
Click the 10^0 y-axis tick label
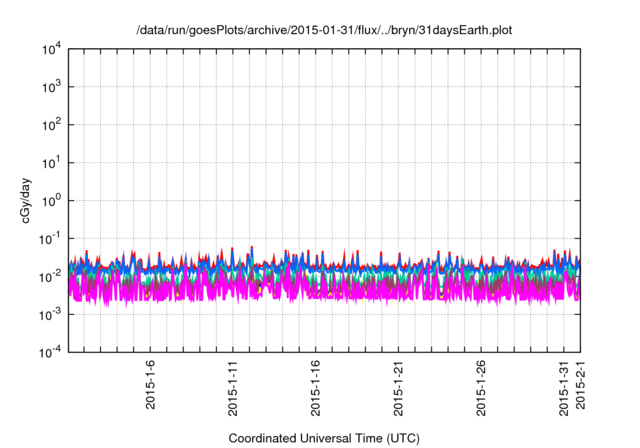(51, 200)
